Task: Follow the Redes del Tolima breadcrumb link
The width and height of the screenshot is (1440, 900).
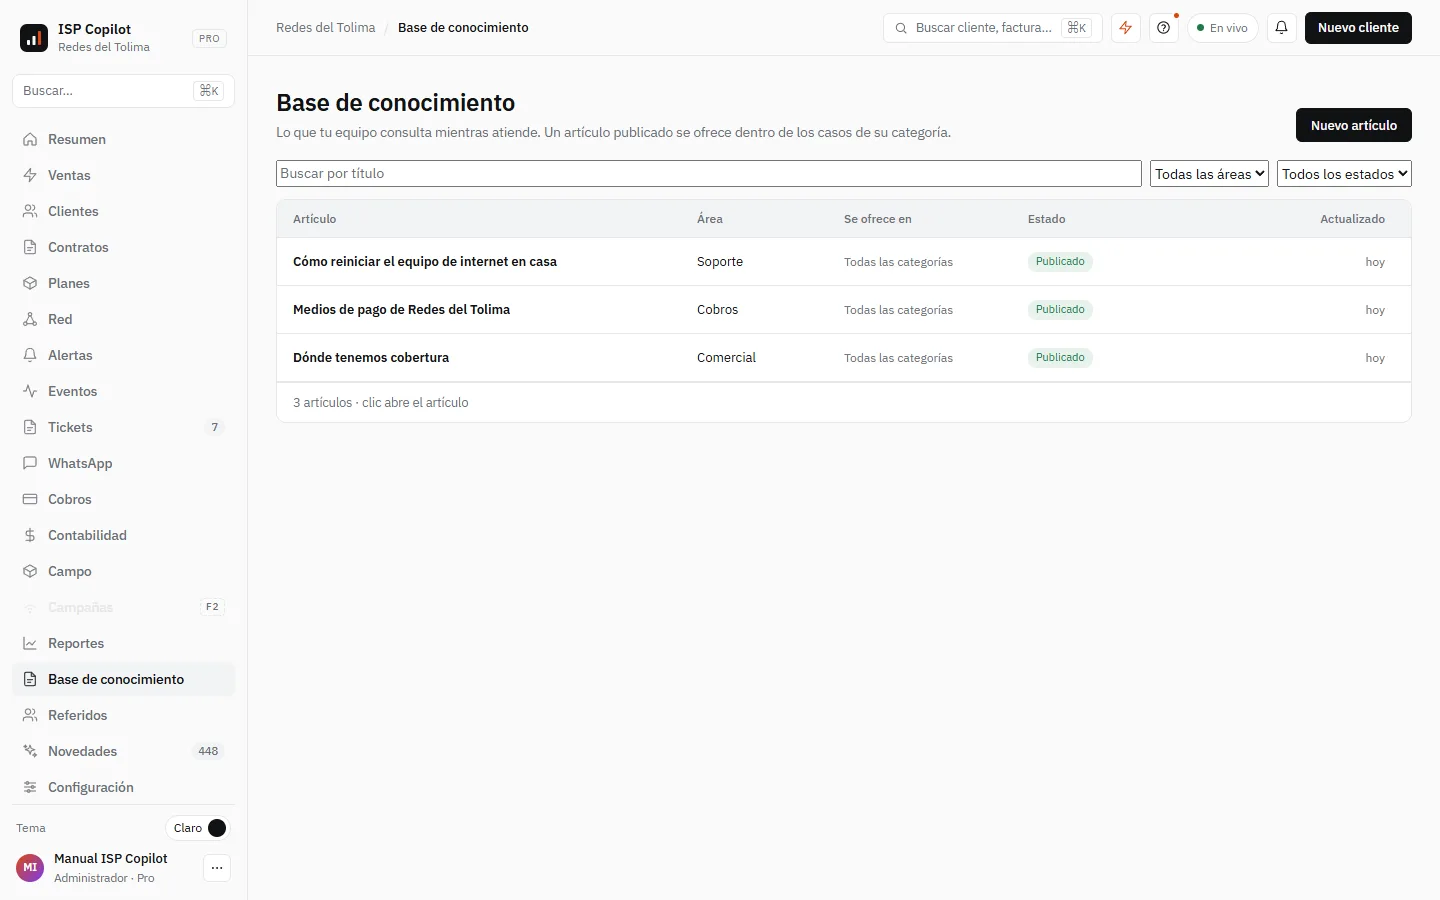Action: tap(326, 28)
